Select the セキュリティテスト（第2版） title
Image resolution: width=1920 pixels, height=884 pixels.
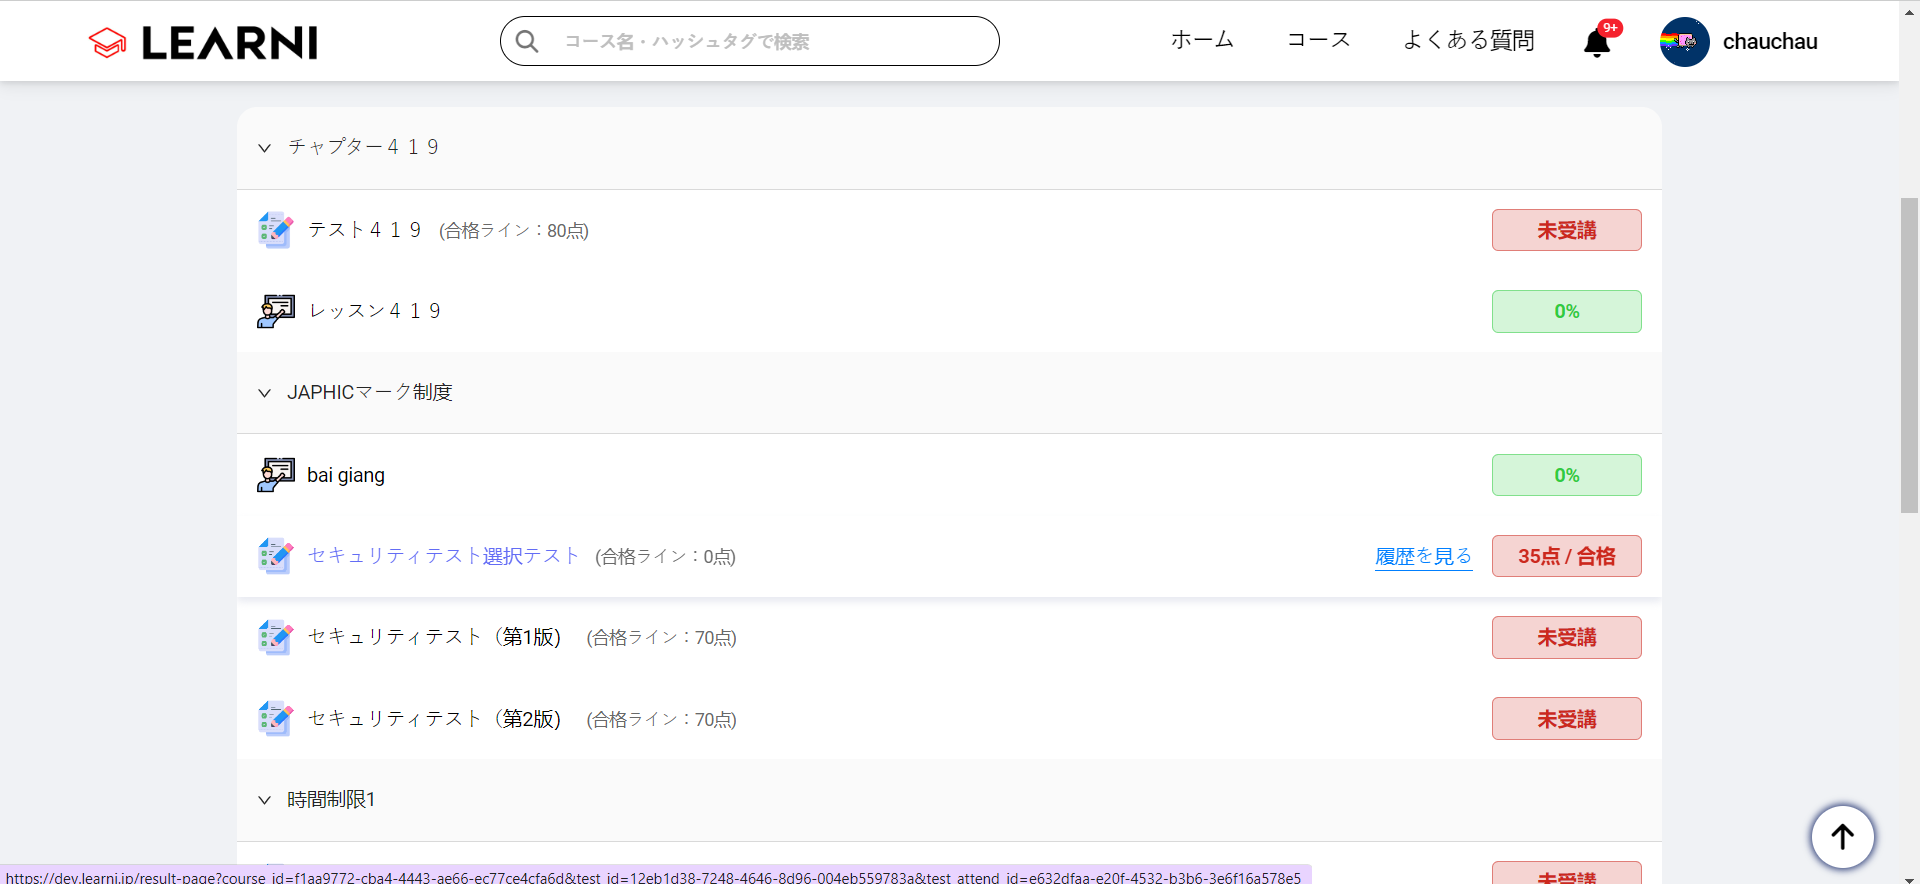click(x=434, y=719)
